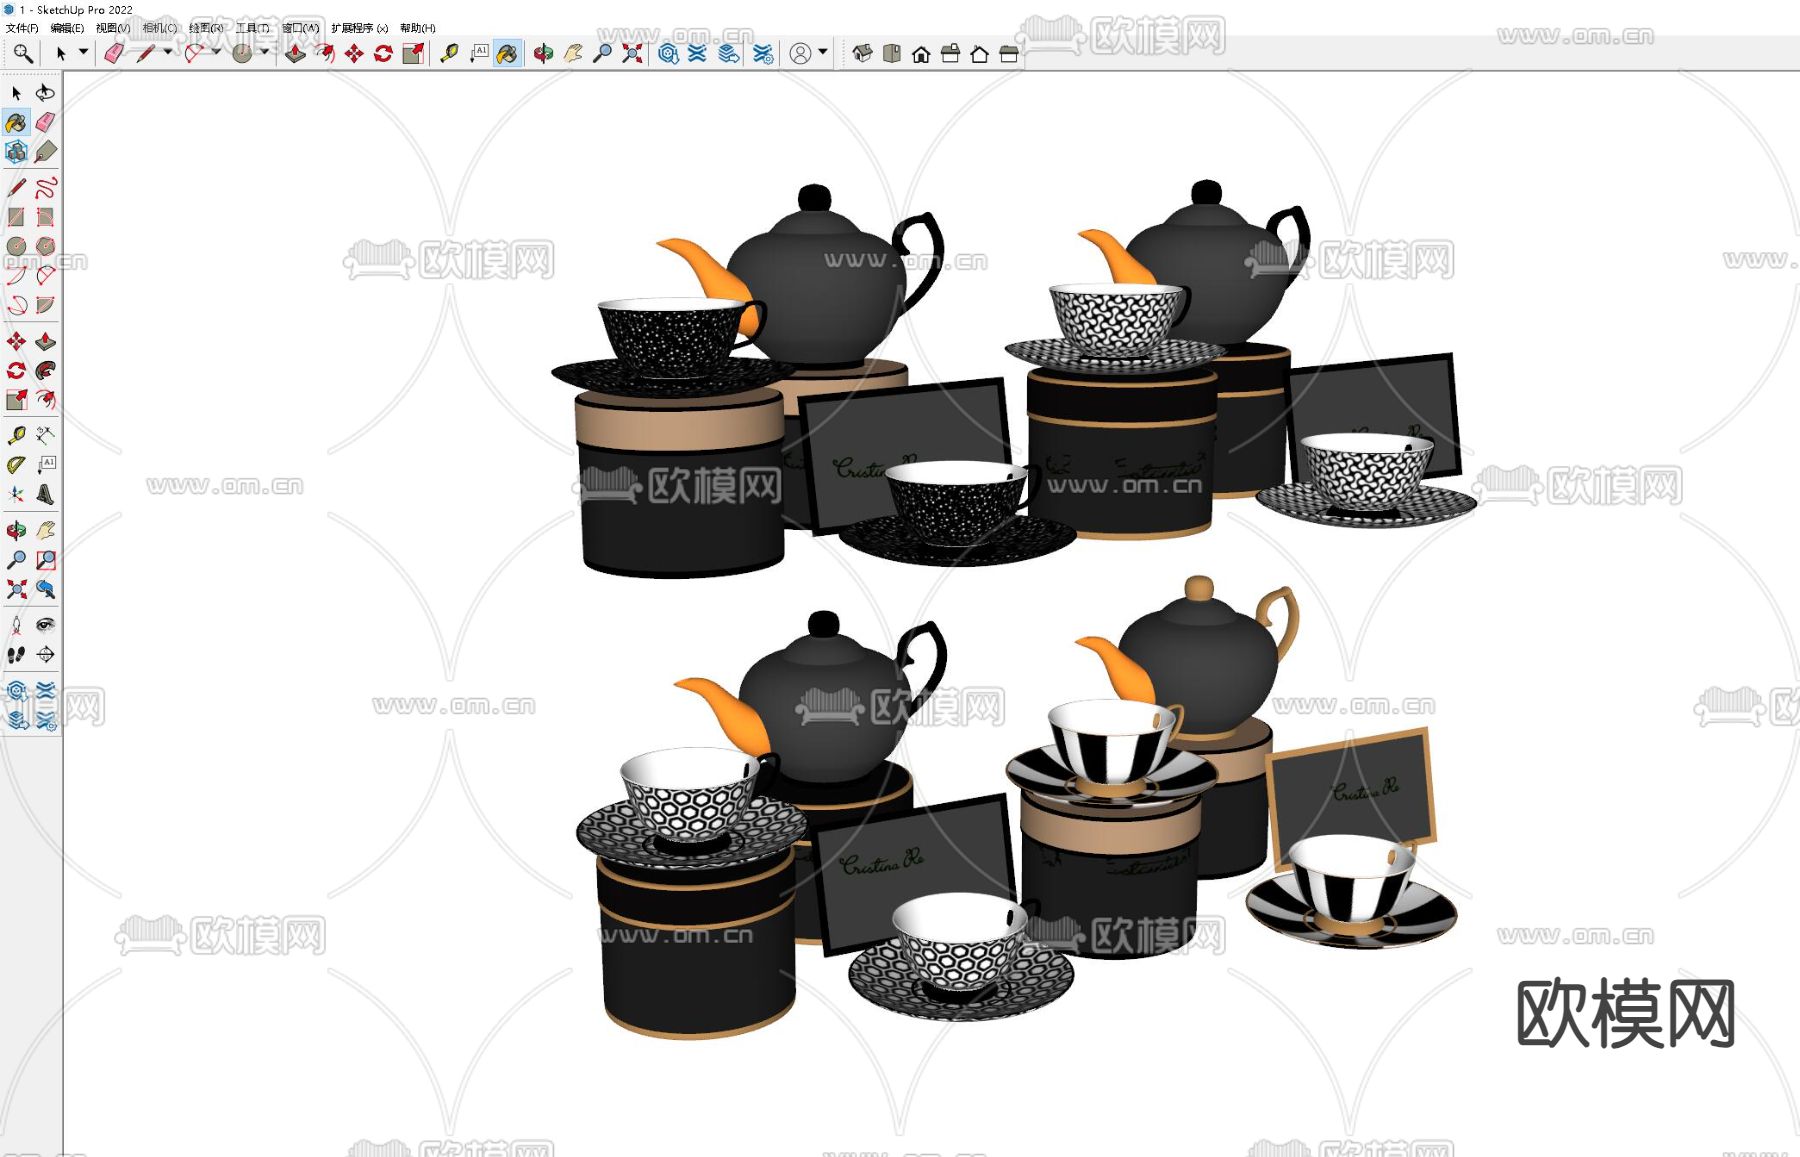This screenshot has height=1157, width=1800.
Task: Open the 扩展程序 menu
Action: point(360,28)
